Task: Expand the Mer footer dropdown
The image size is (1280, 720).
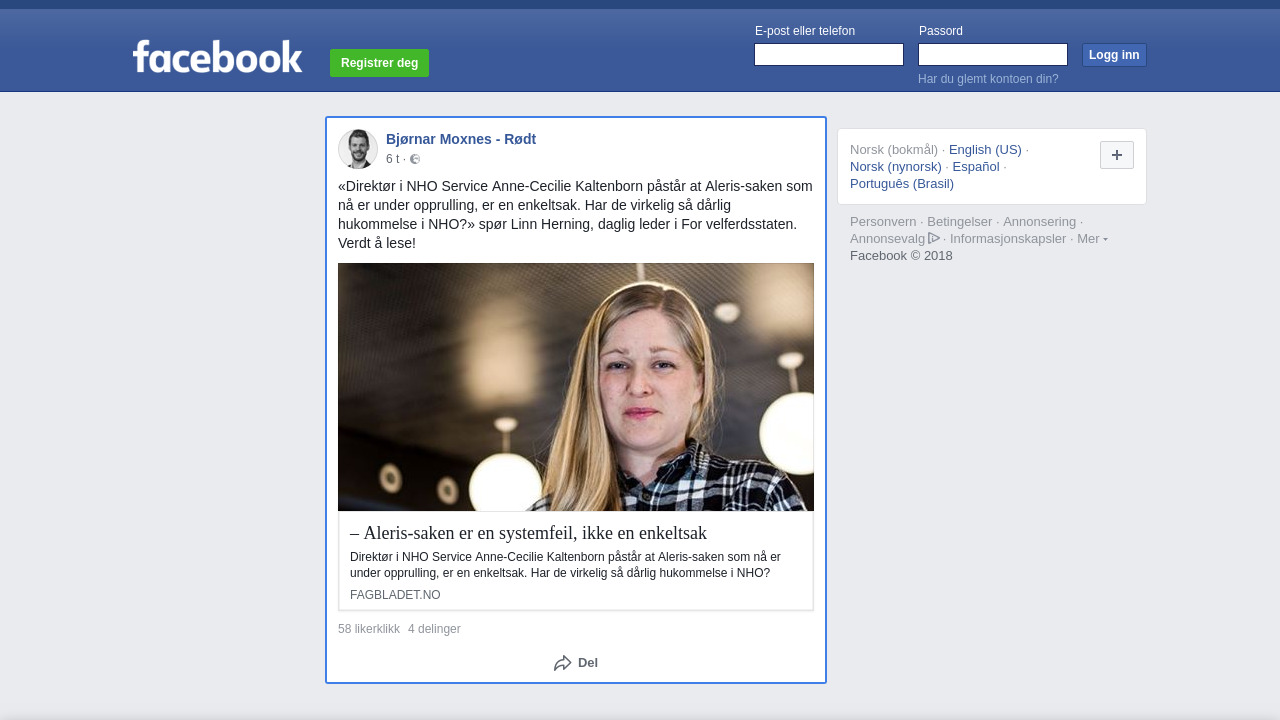Action: point(1092,238)
